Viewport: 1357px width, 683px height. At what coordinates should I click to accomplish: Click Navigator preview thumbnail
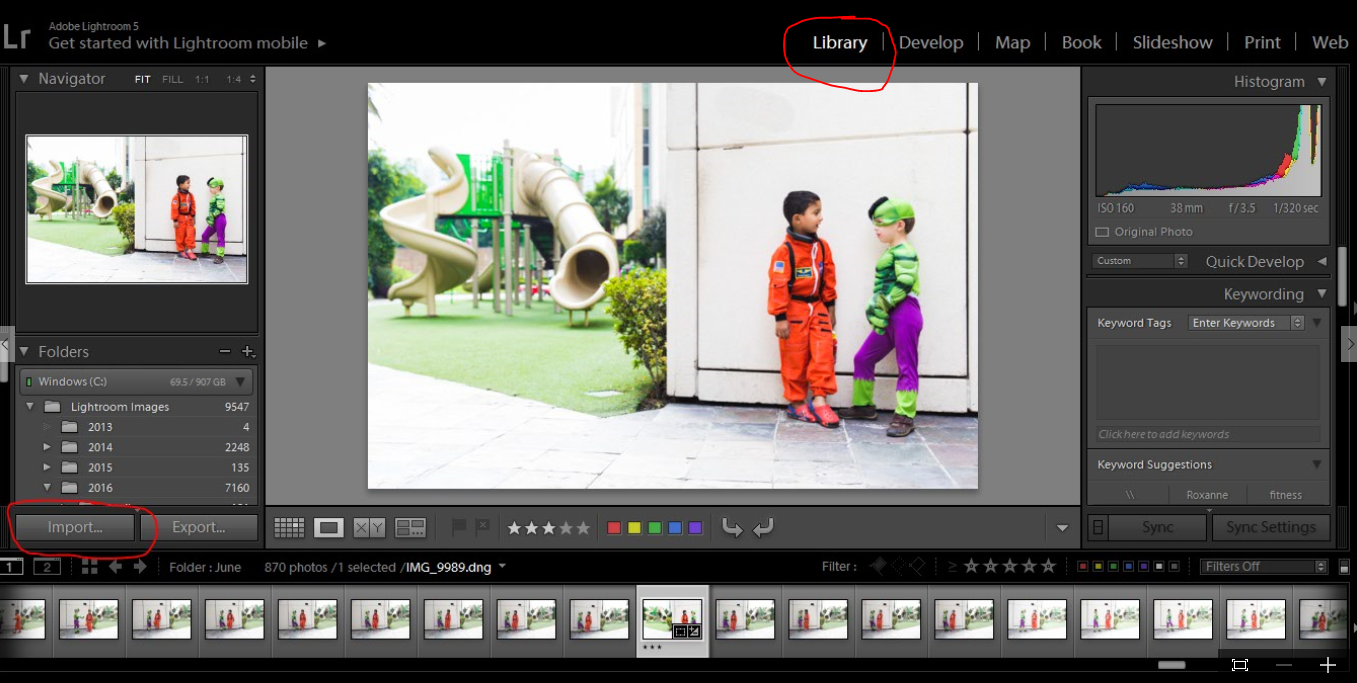(x=137, y=209)
